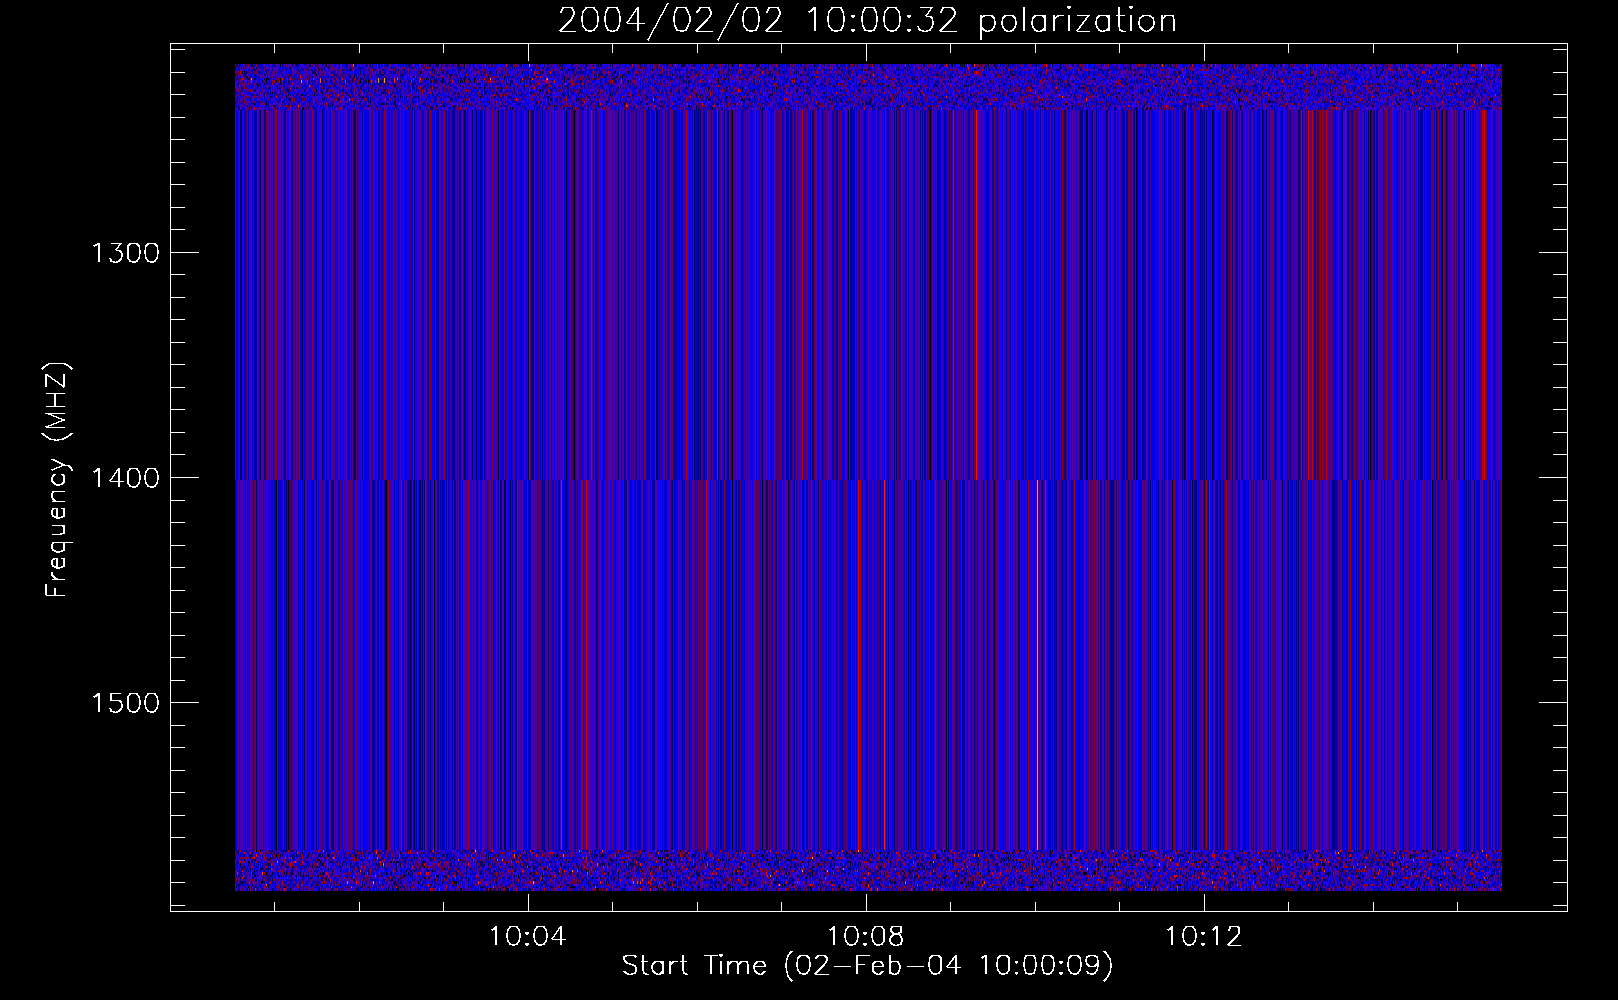Image resolution: width=1618 pixels, height=1000 pixels.
Task: Click the 'Start Time (02-Feb-04 10:00:09)' axis title
Action: [867, 966]
